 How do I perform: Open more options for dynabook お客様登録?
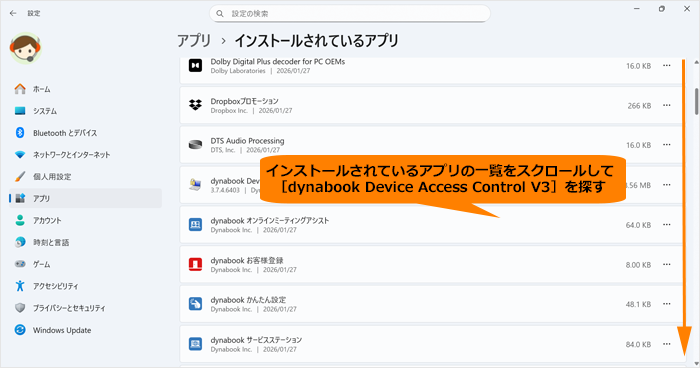pyautogui.click(x=667, y=264)
